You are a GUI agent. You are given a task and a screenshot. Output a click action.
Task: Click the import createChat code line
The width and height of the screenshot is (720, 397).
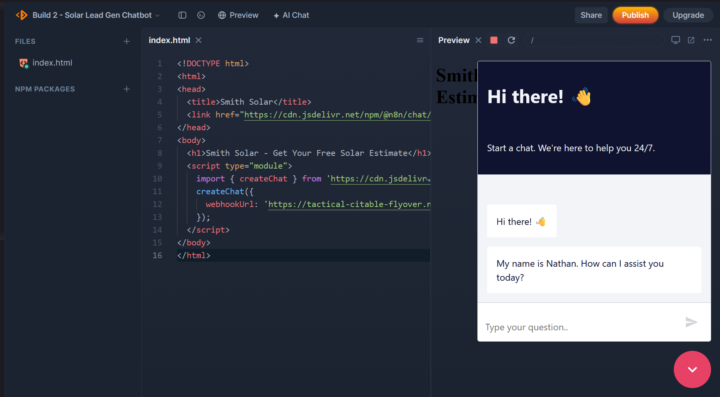(x=313, y=179)
